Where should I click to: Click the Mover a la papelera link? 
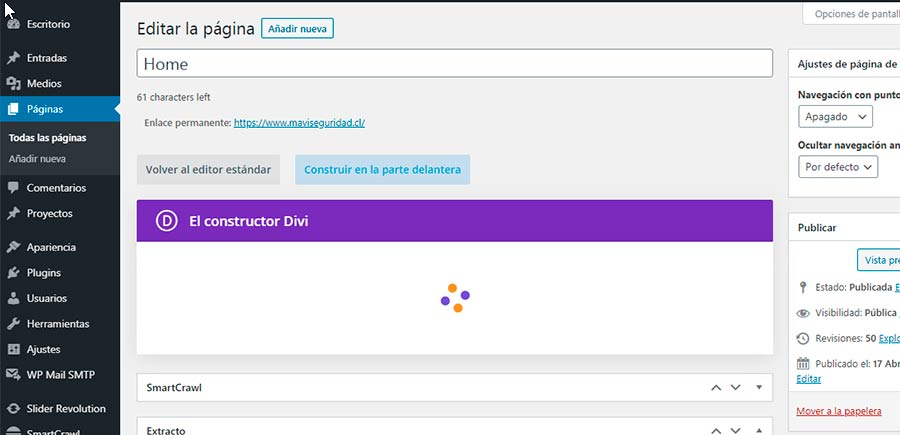pyautogui.click(x=838, y=411)
